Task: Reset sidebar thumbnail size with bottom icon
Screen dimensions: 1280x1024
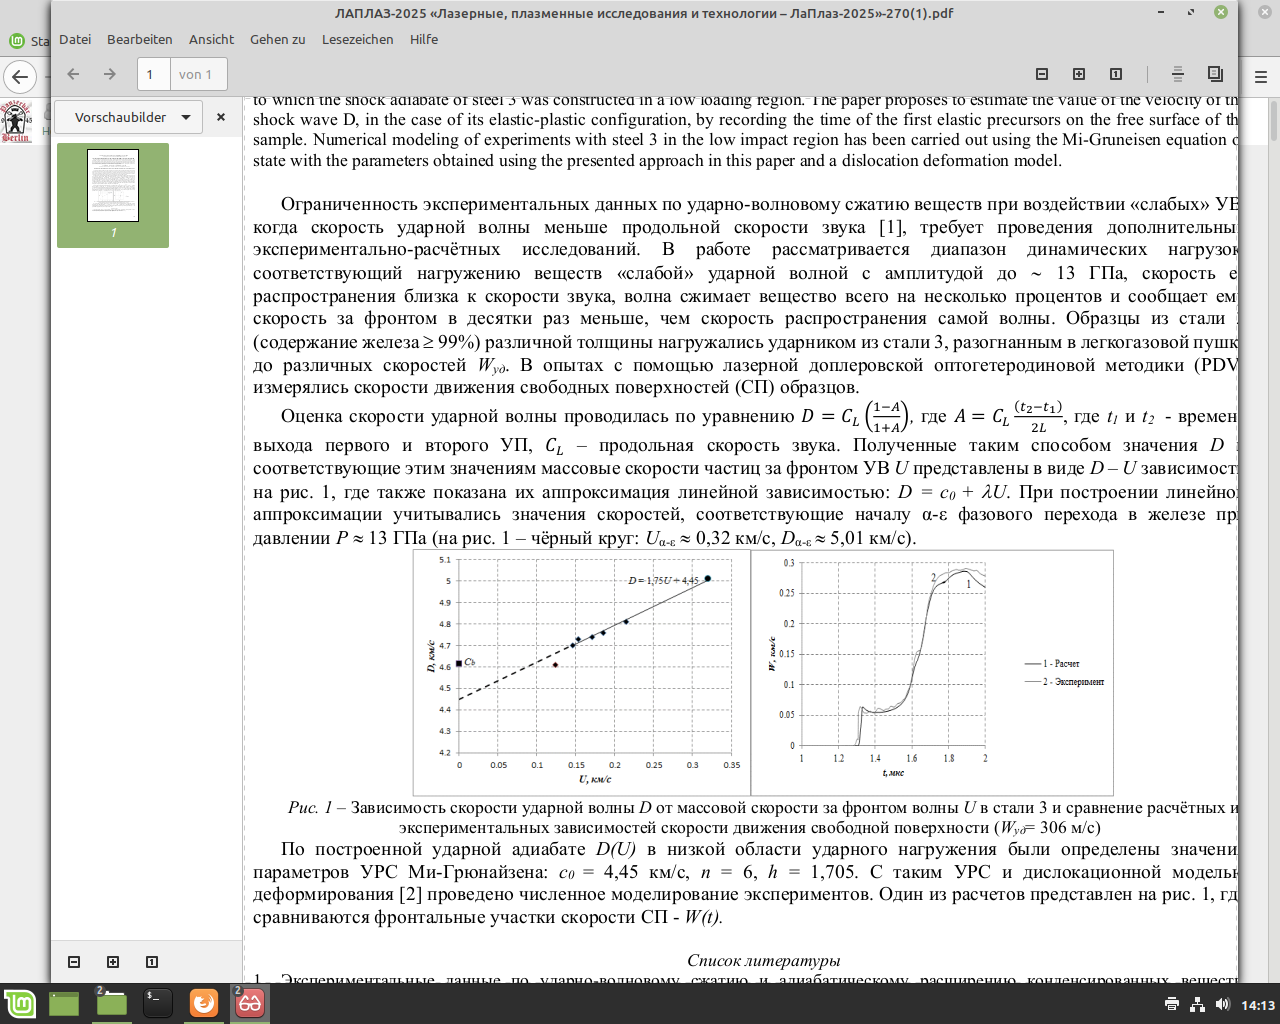Action: [152, 962]
